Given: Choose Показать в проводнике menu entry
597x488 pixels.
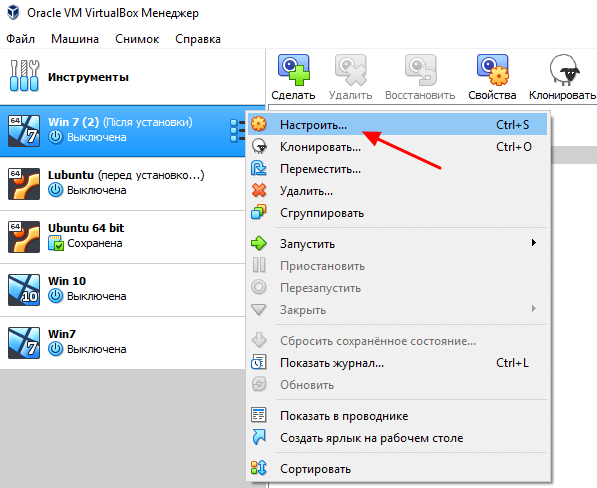Looking at the screenshot, I should click(x=397, y=416).
